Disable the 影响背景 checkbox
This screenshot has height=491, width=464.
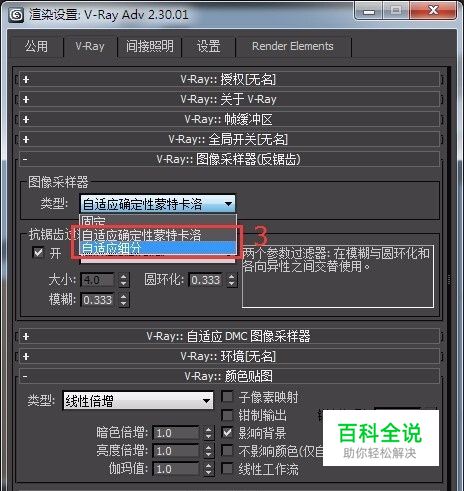[227, 433]
